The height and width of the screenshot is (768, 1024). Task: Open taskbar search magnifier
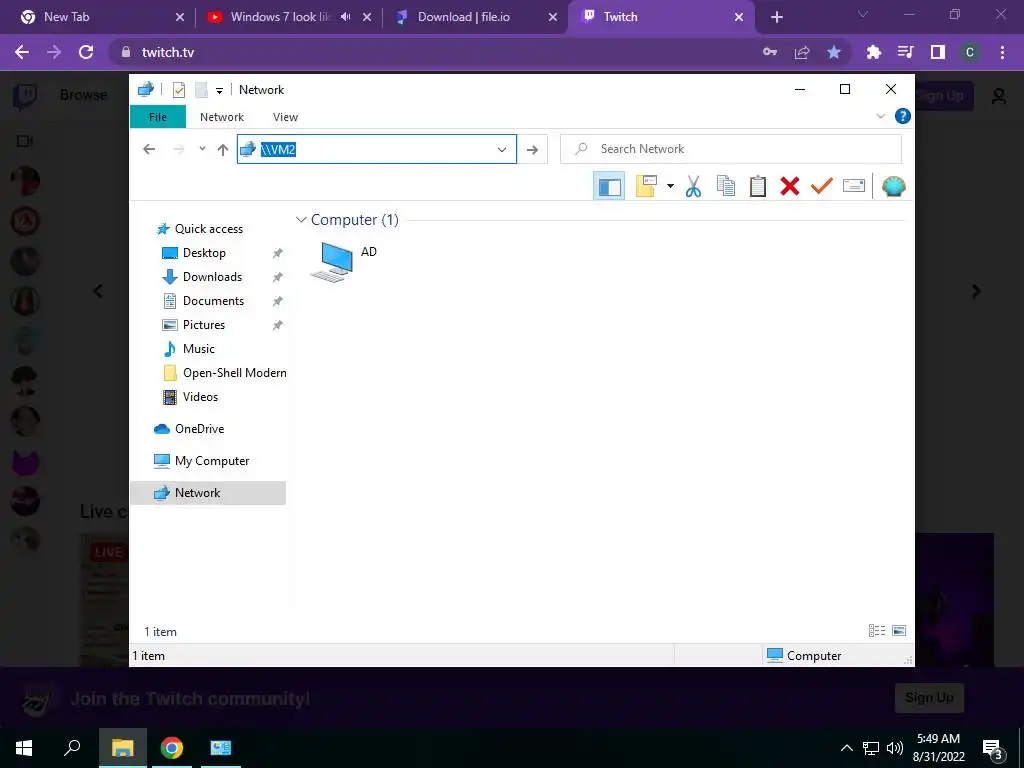click(x=72, y=748)
